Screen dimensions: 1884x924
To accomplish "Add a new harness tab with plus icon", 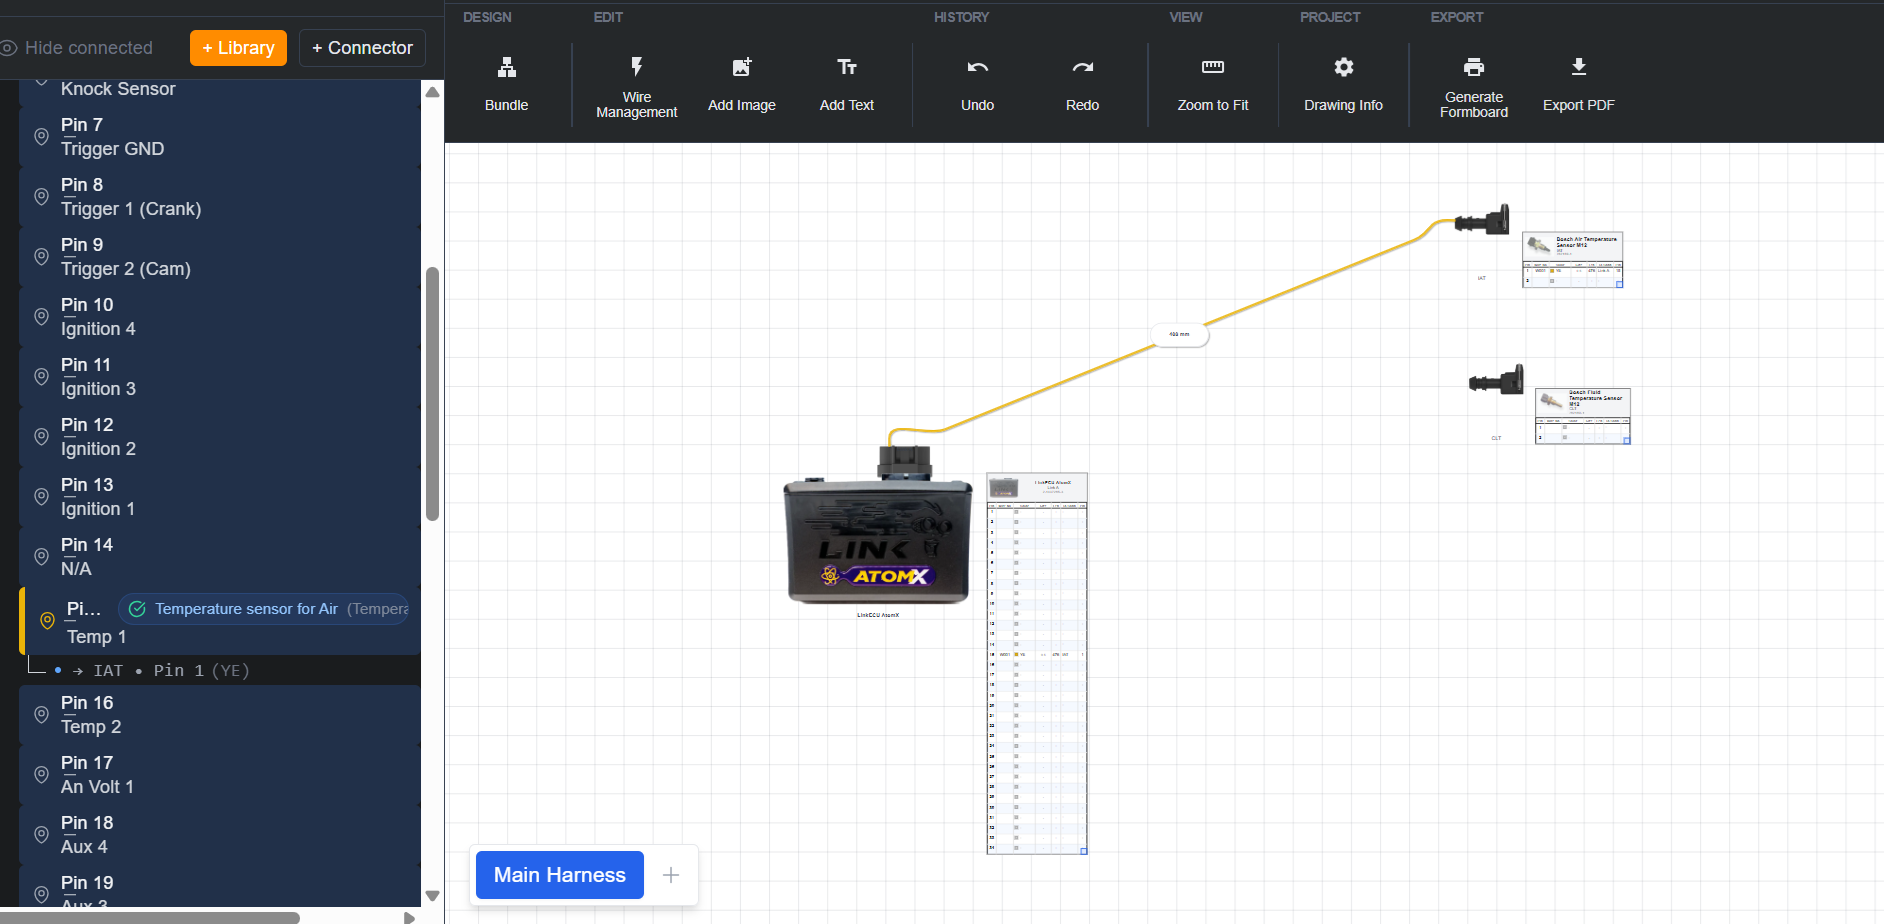I will [x=671, y=875].
